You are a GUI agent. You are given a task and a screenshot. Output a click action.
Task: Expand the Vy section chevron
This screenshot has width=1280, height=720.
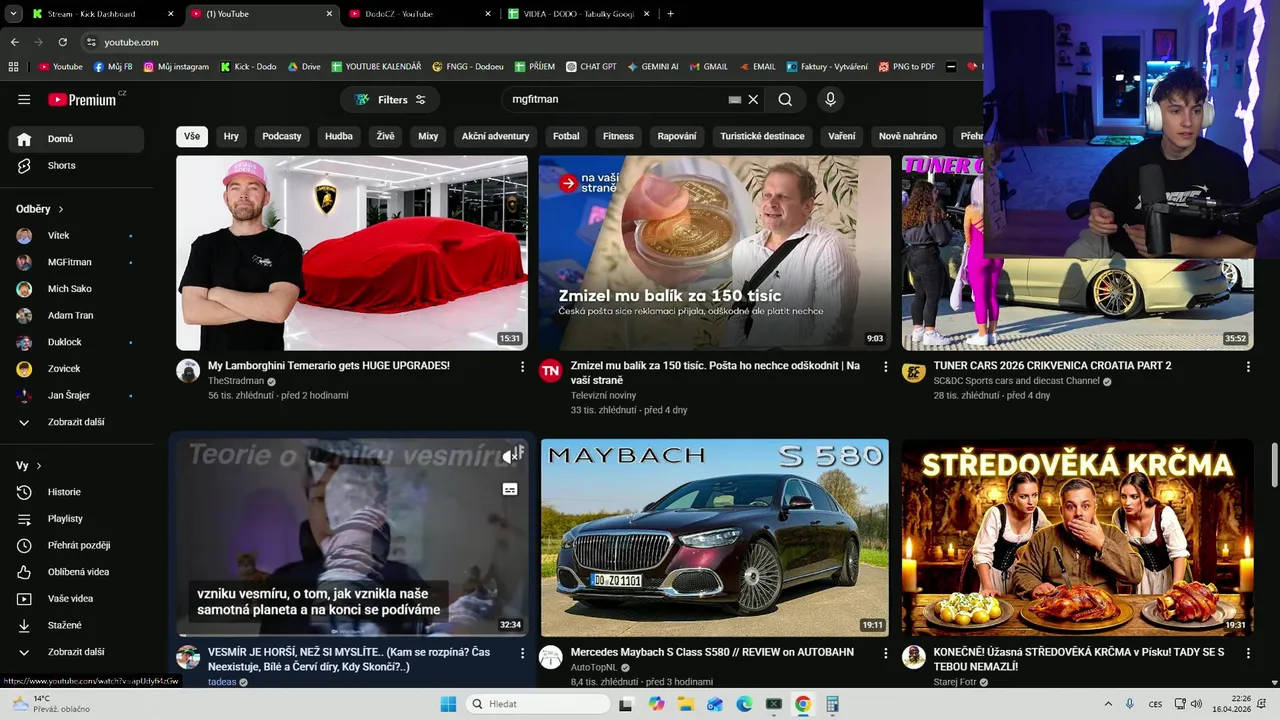[39, 466]
